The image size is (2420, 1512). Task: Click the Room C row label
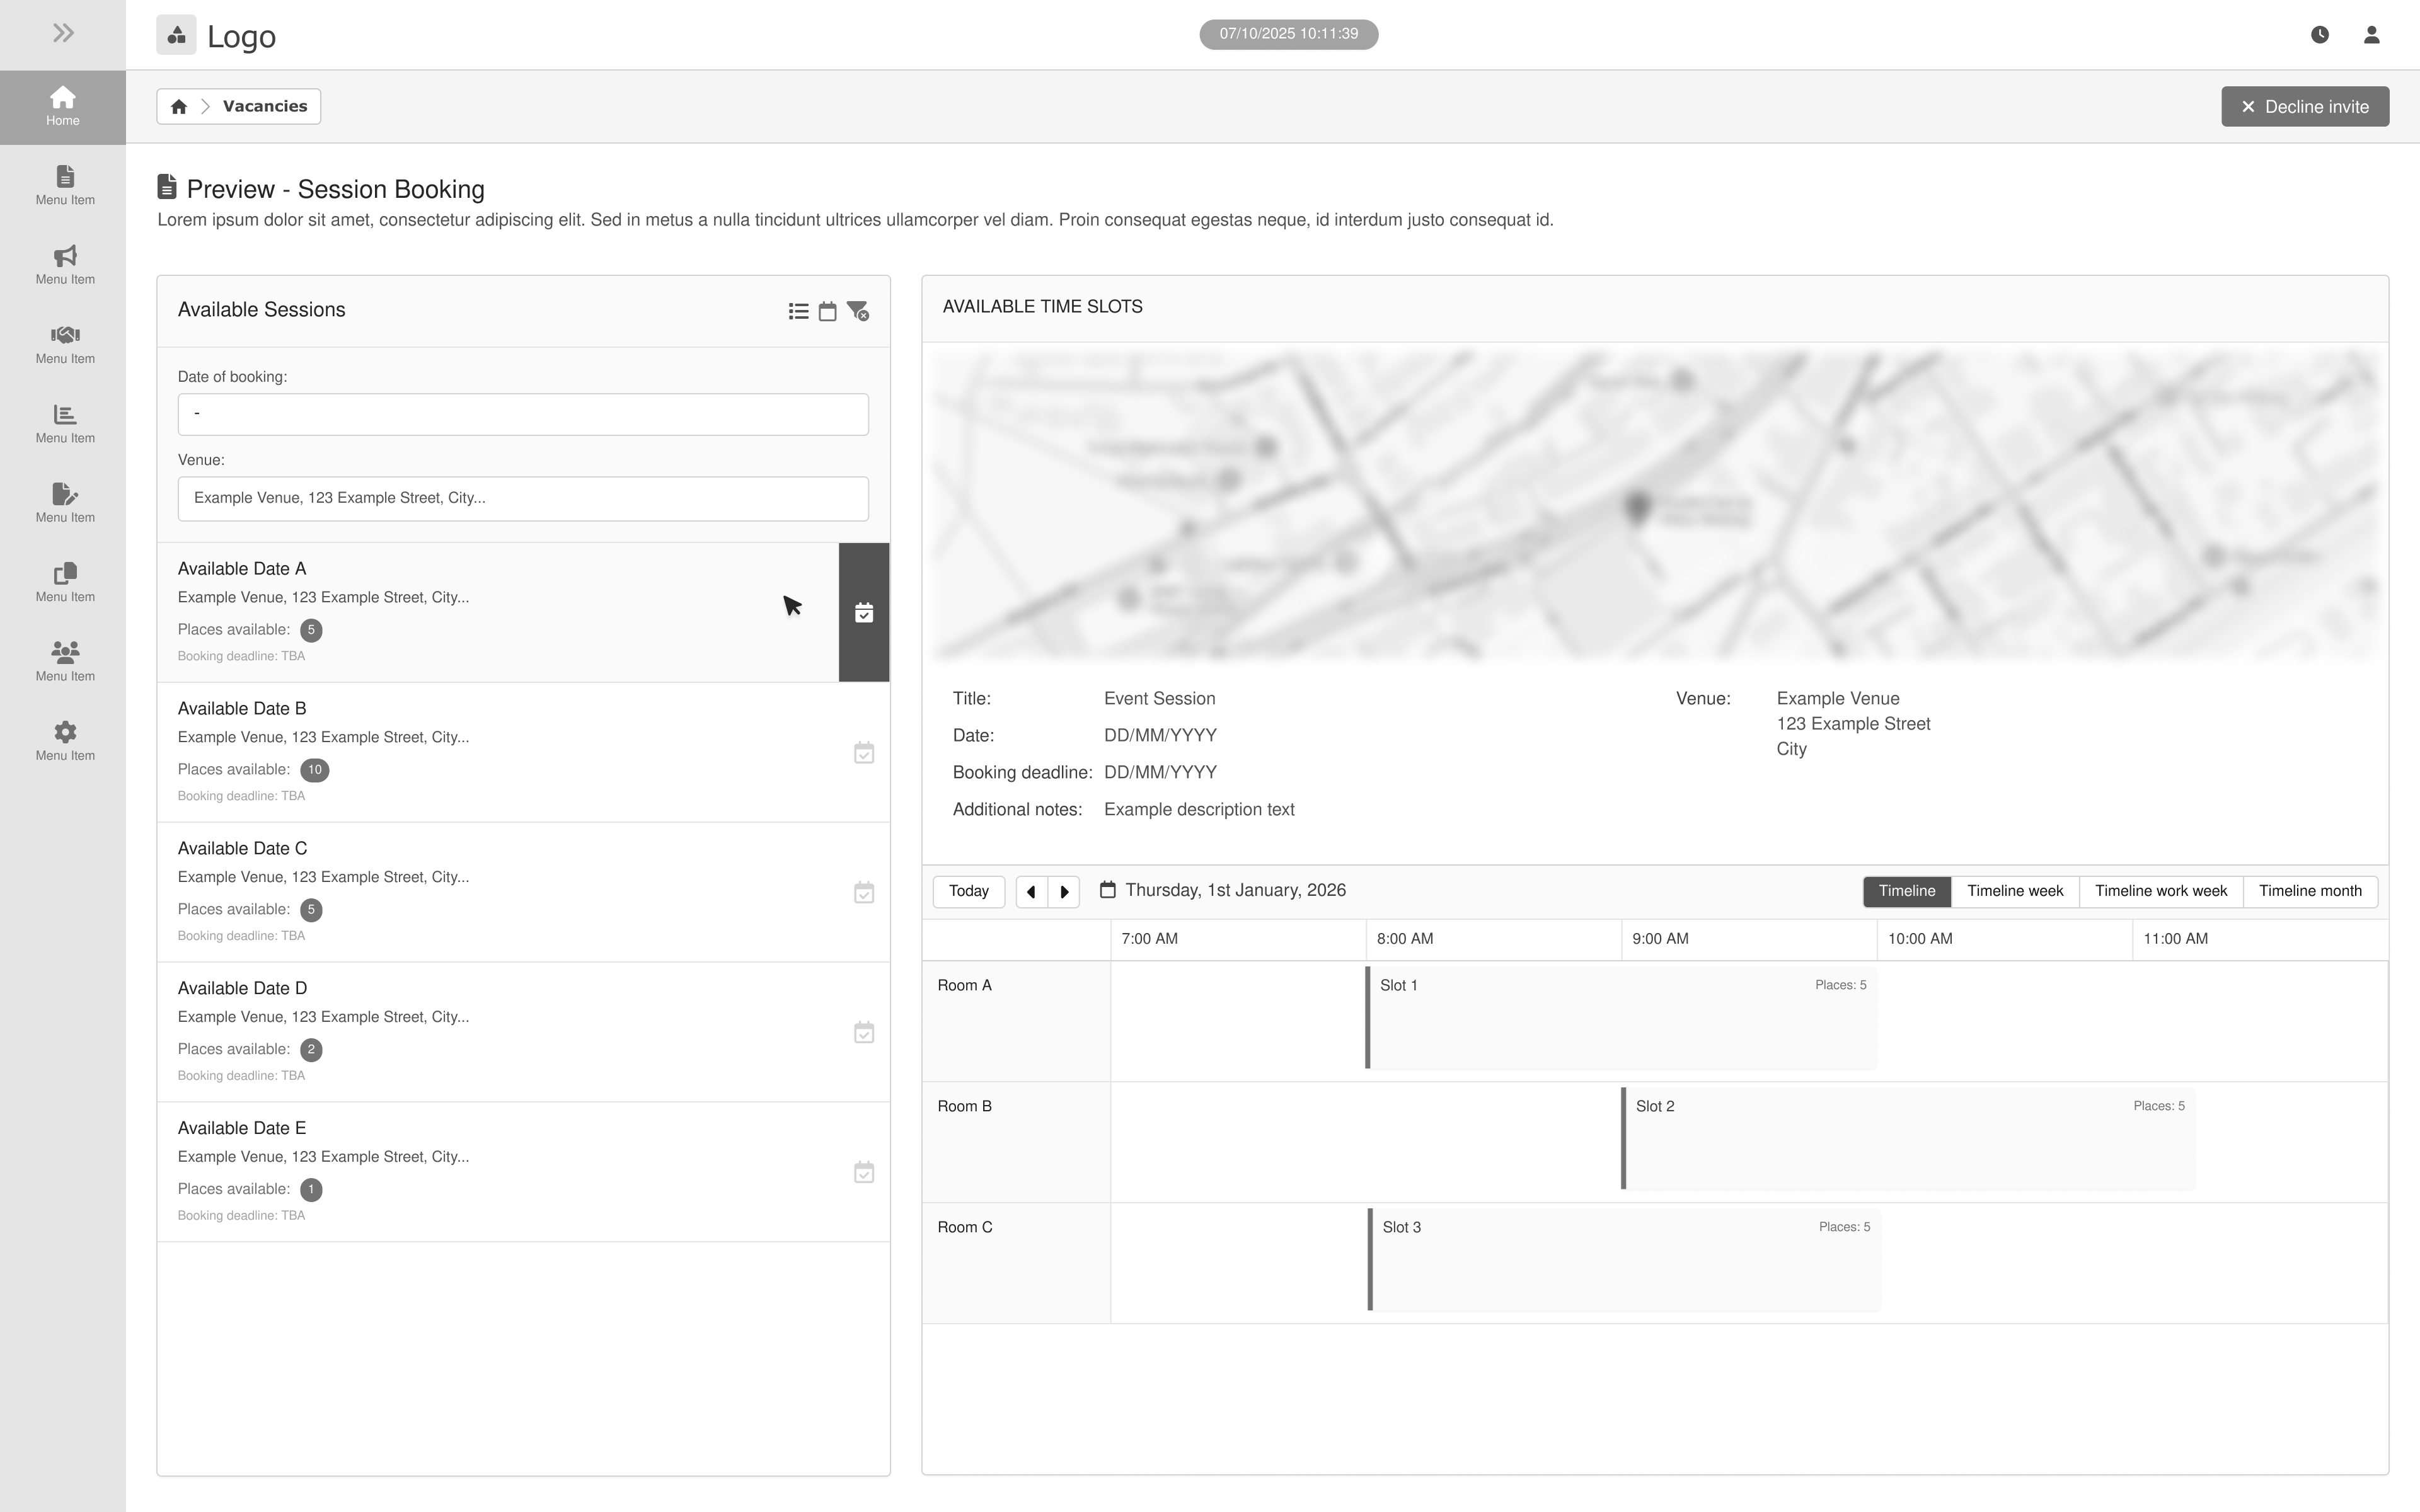(x=1016, y=1263)
